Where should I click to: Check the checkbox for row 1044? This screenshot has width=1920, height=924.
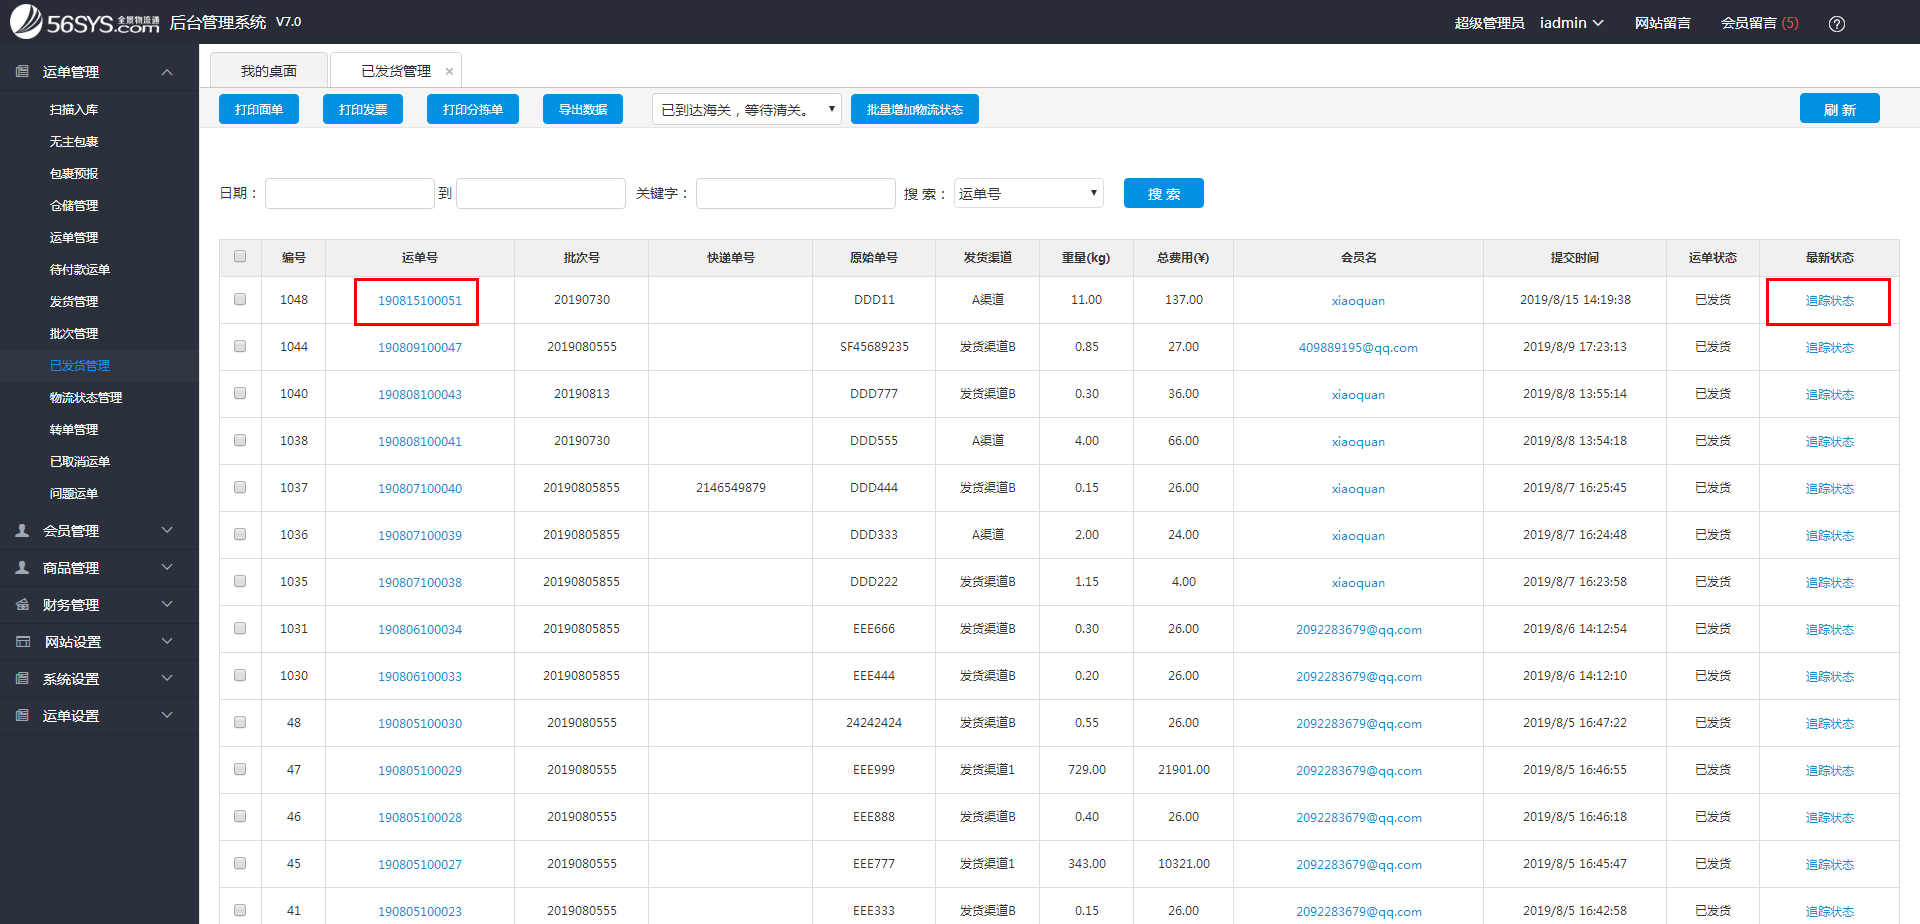coord(240,346)
